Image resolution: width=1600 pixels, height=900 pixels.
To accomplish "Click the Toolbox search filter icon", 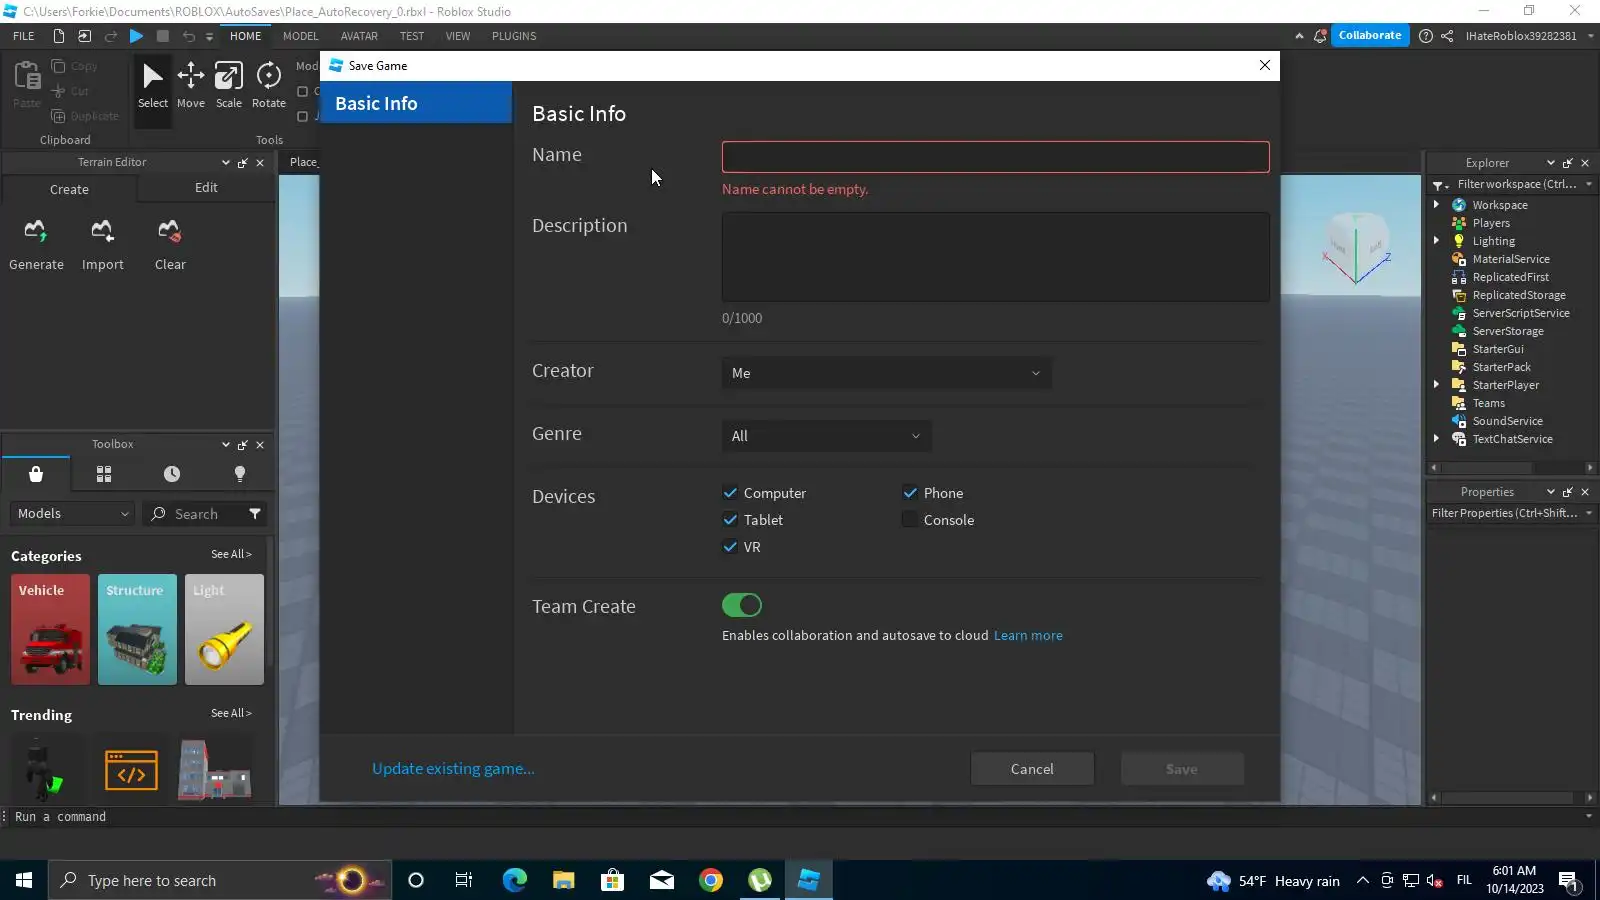I will tap(255, 514).
